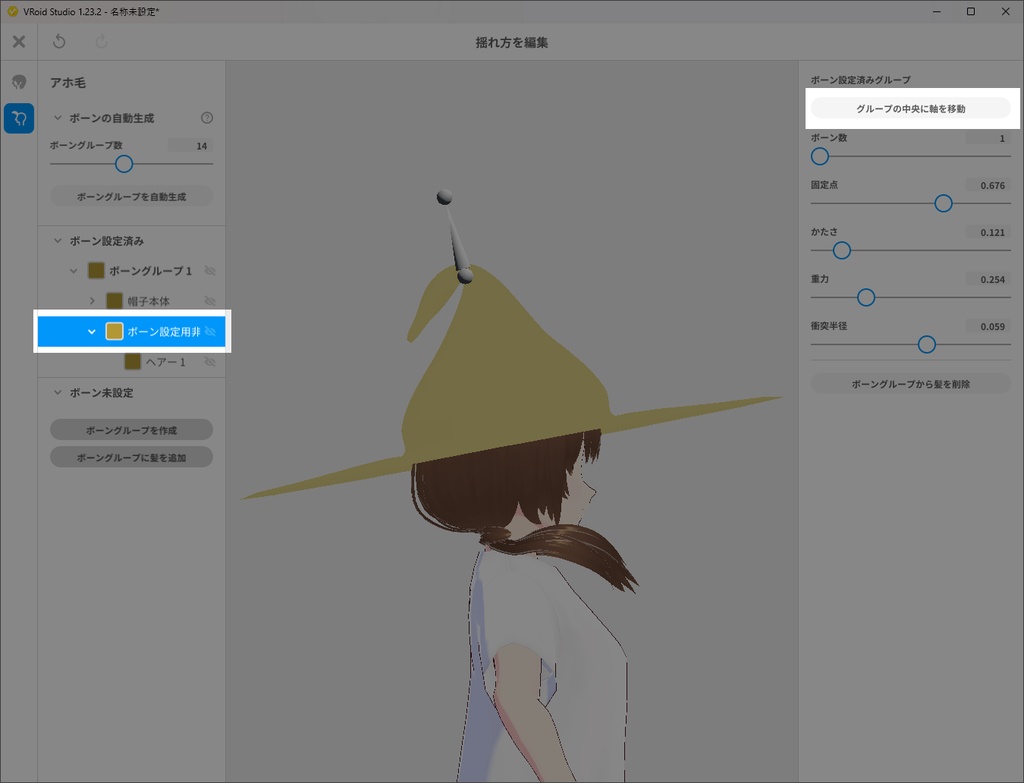Collapse the ボーンの自動生成 section
This screenshot has width=1024, height=783.
57,118
